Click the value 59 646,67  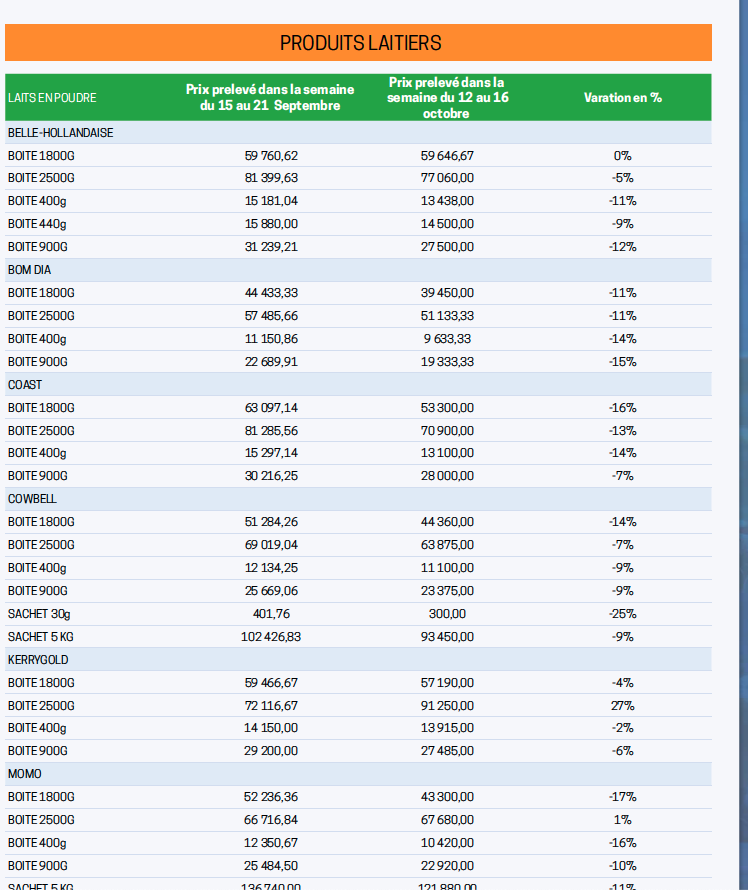[447, 156]
